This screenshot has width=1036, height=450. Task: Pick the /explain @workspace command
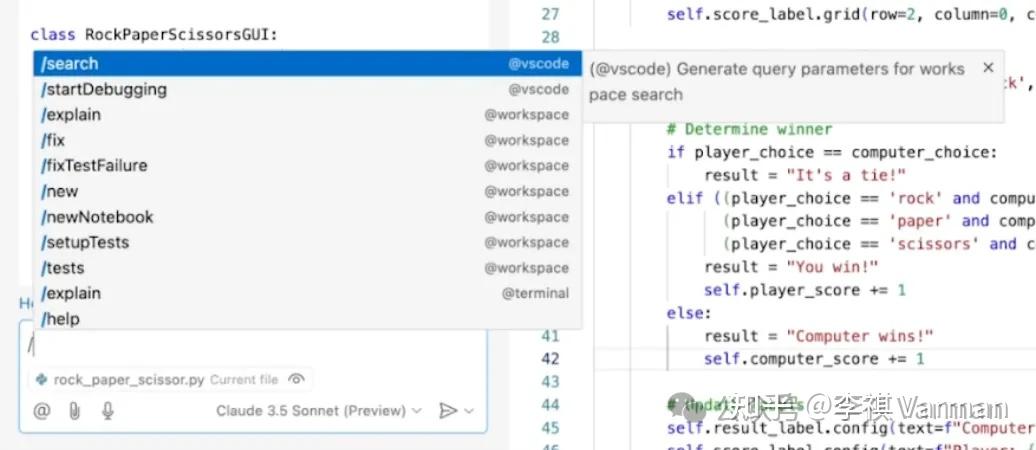click(307, 115)
